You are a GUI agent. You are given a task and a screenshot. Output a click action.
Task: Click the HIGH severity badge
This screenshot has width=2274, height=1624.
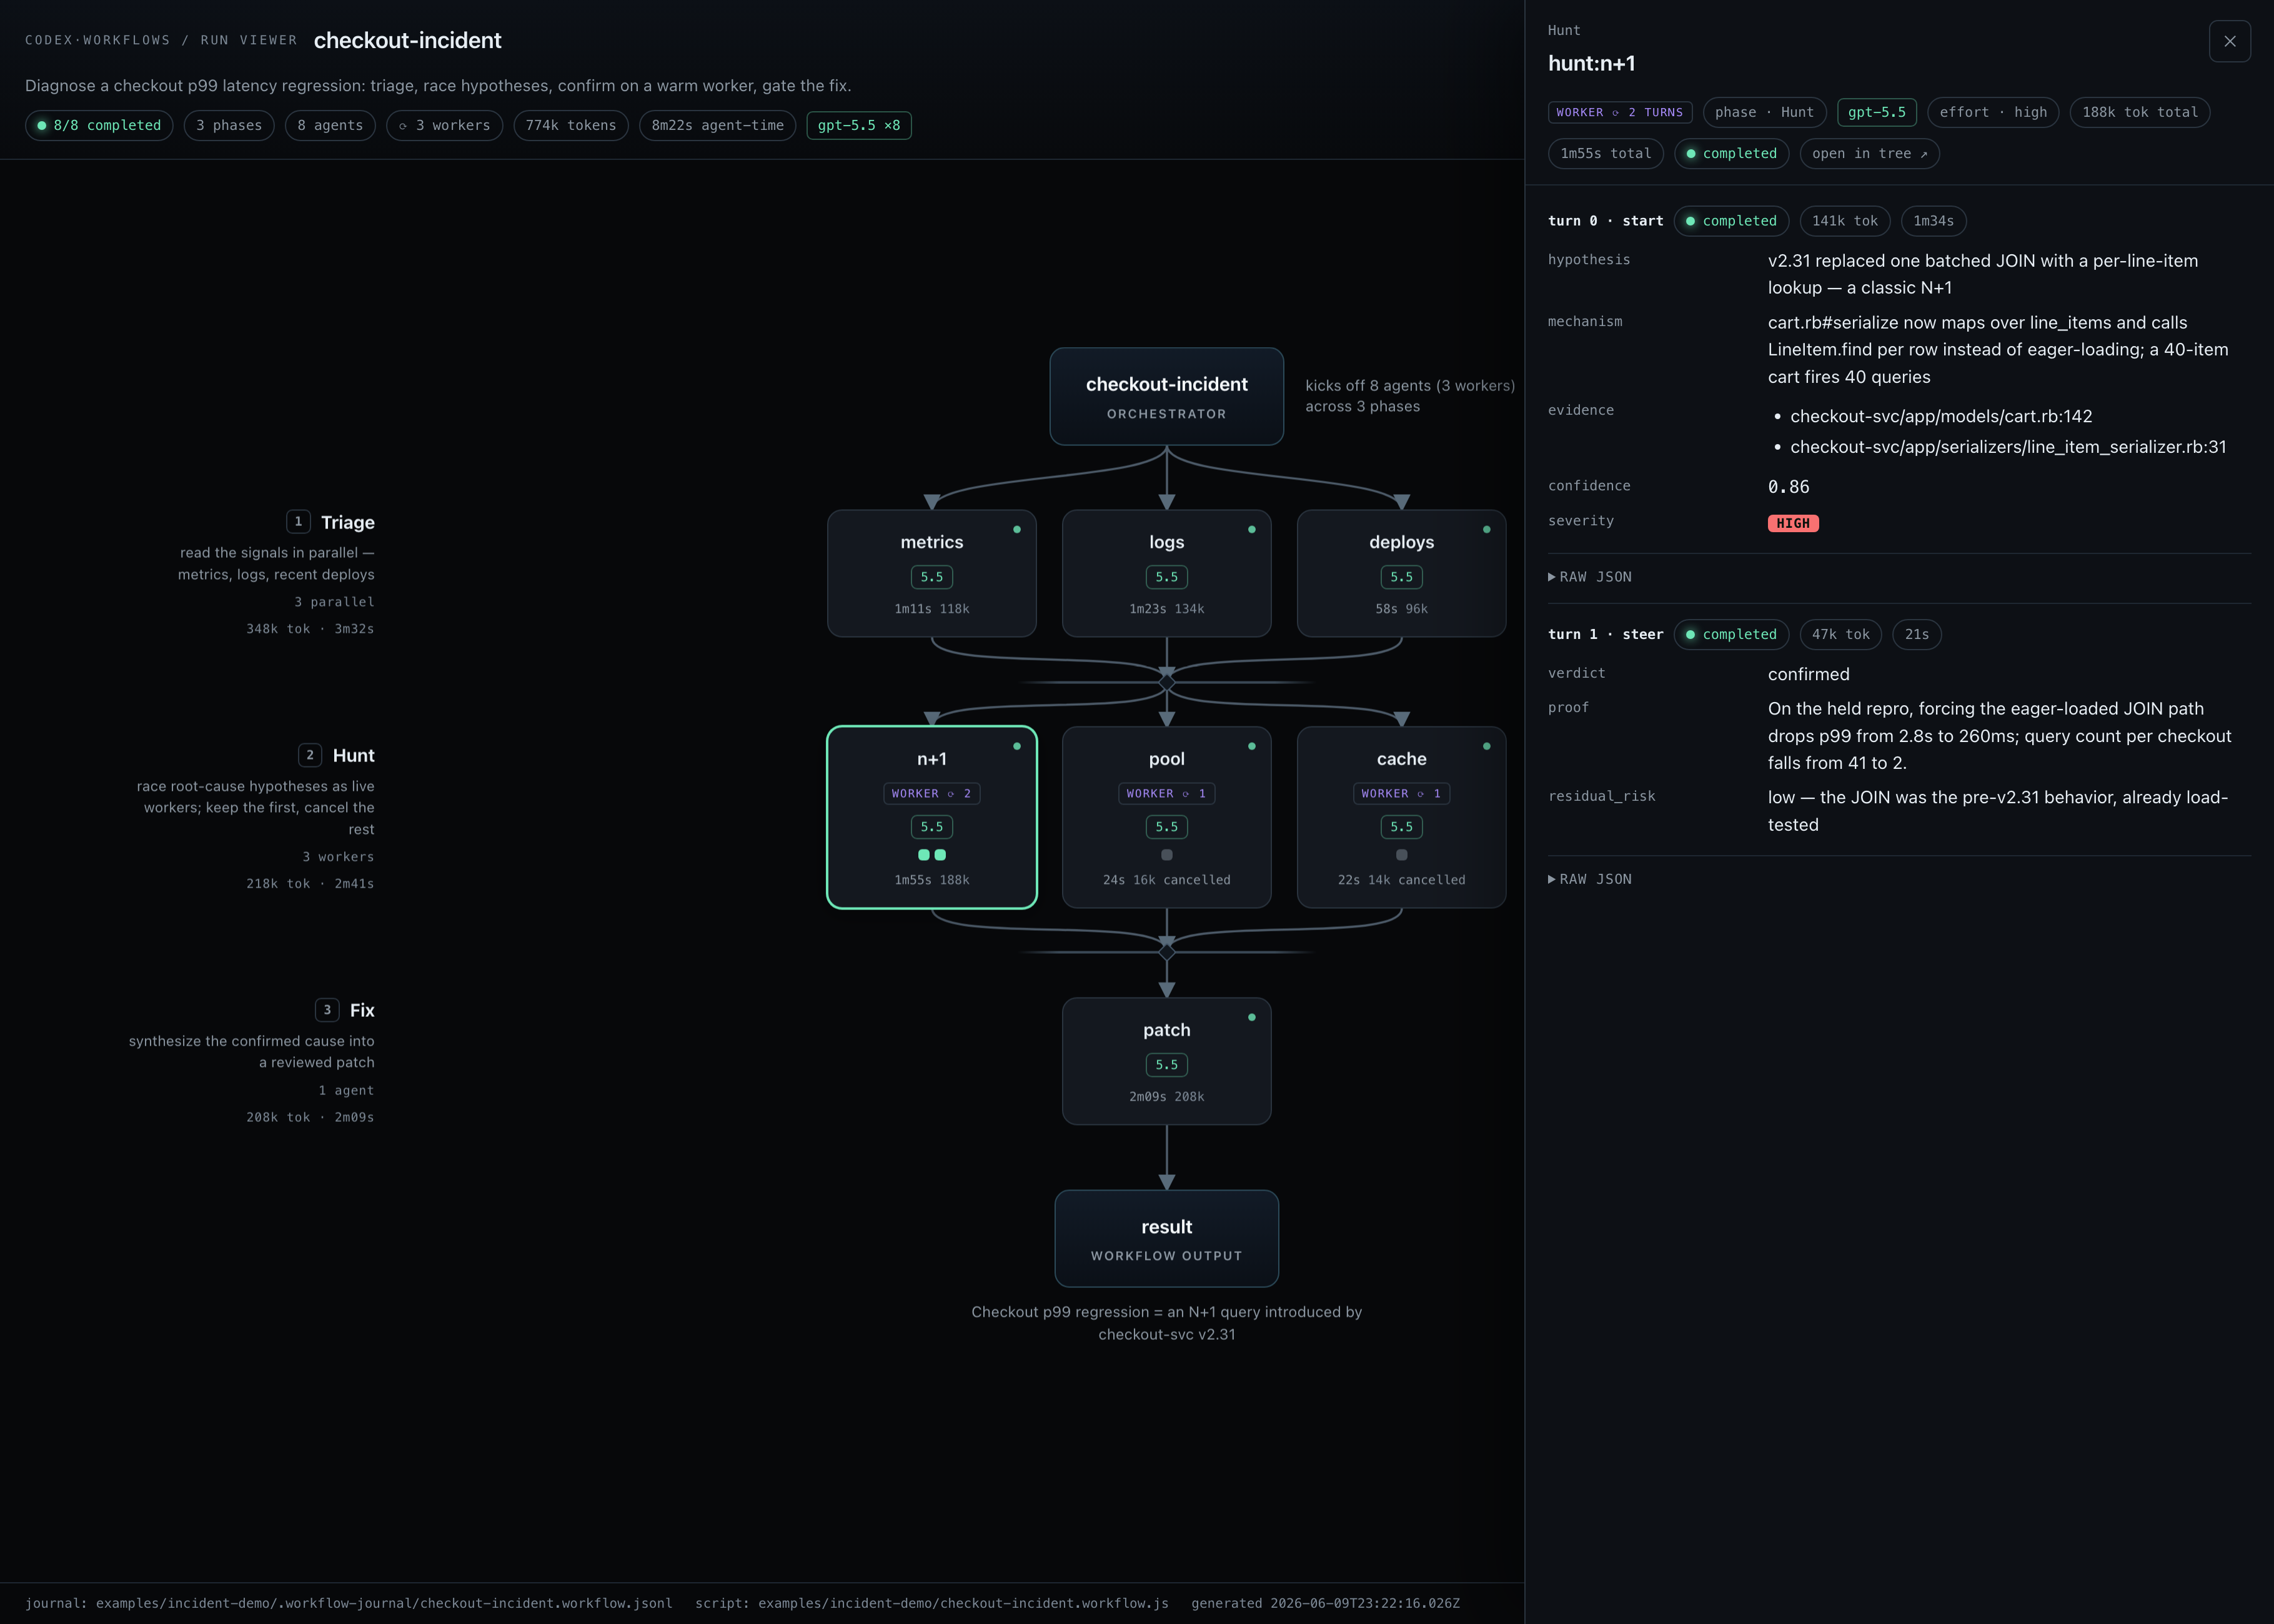[x=1792, y=523]
